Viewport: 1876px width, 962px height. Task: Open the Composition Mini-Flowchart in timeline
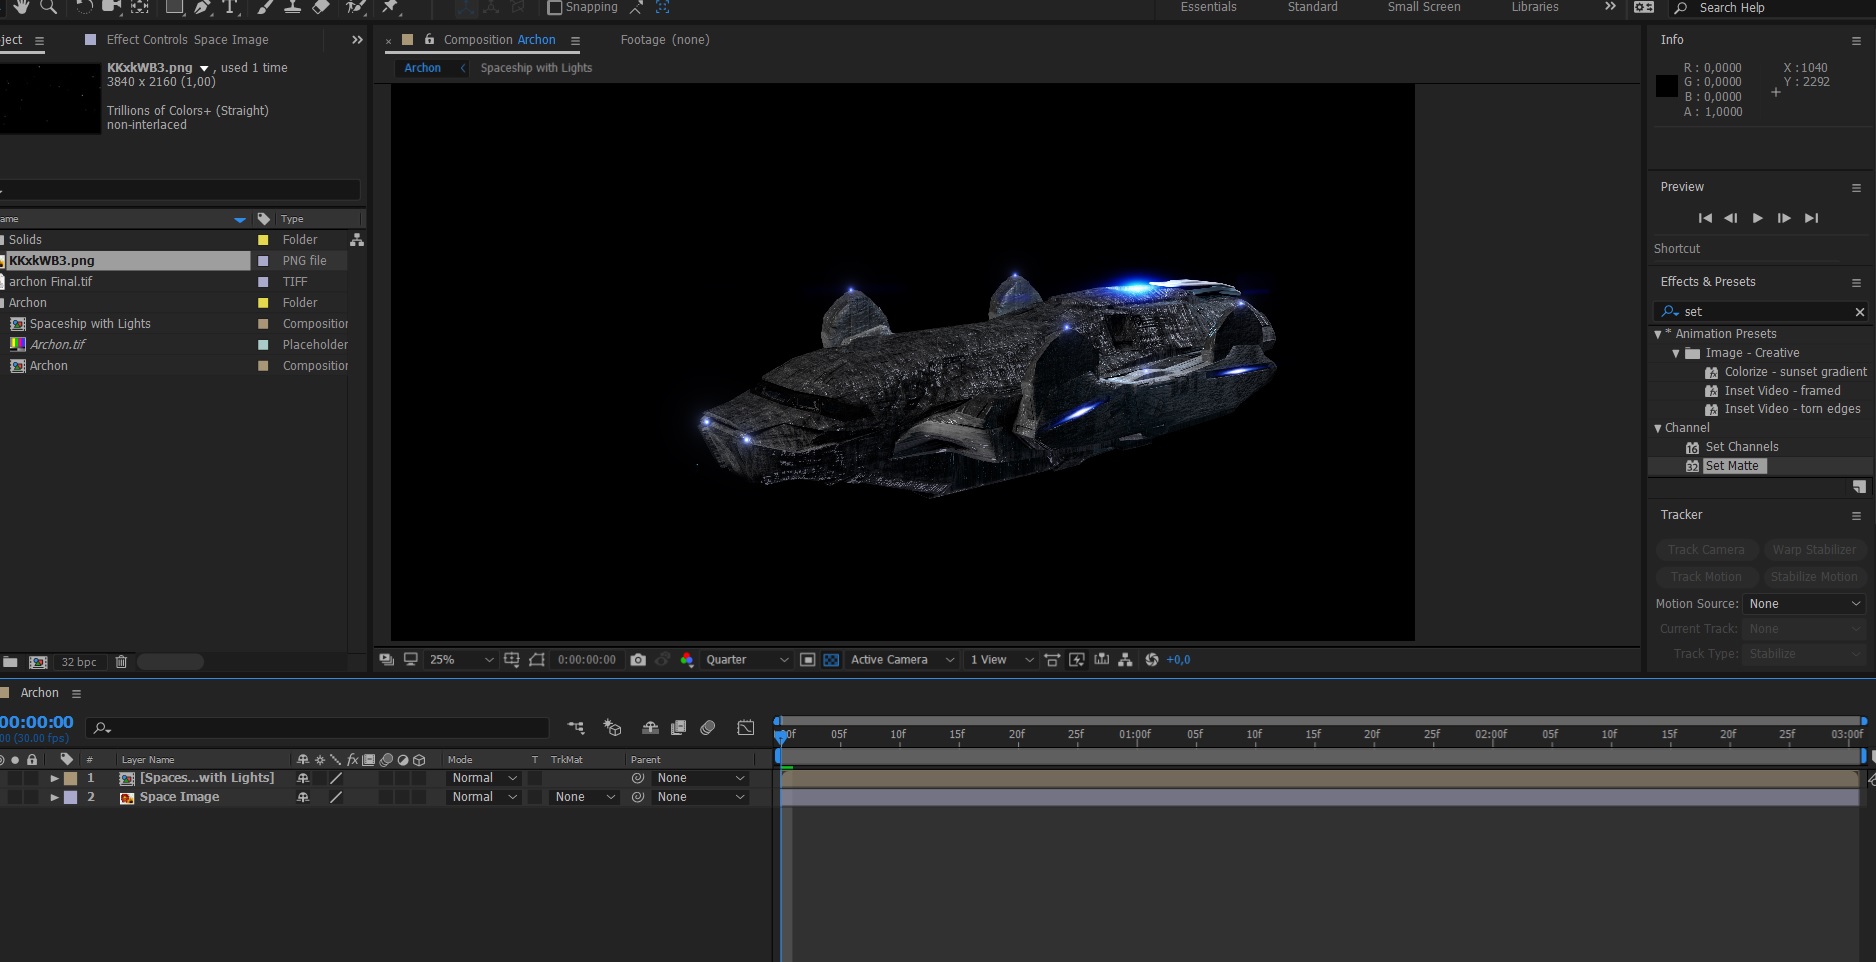coord(576,728)
